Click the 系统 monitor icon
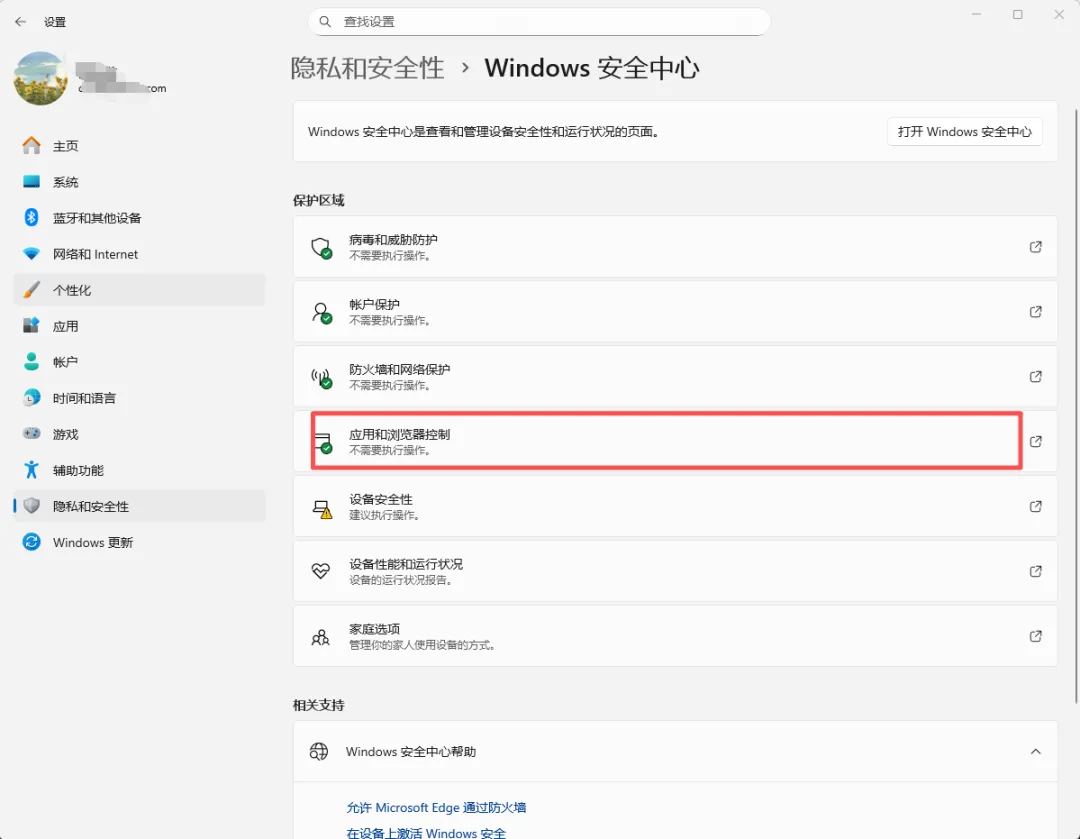This screenshot has width=1080, height=839. click(31, 182)
